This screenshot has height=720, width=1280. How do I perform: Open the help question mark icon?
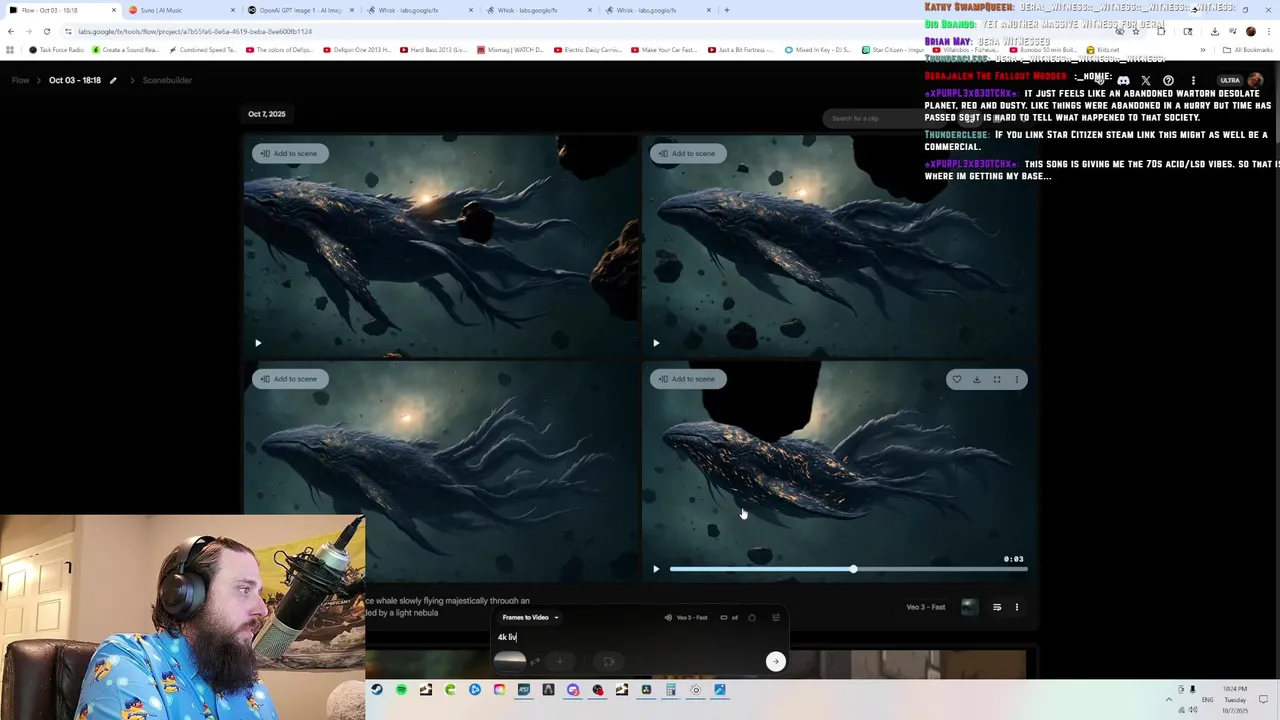click(x=1168, y=80)
